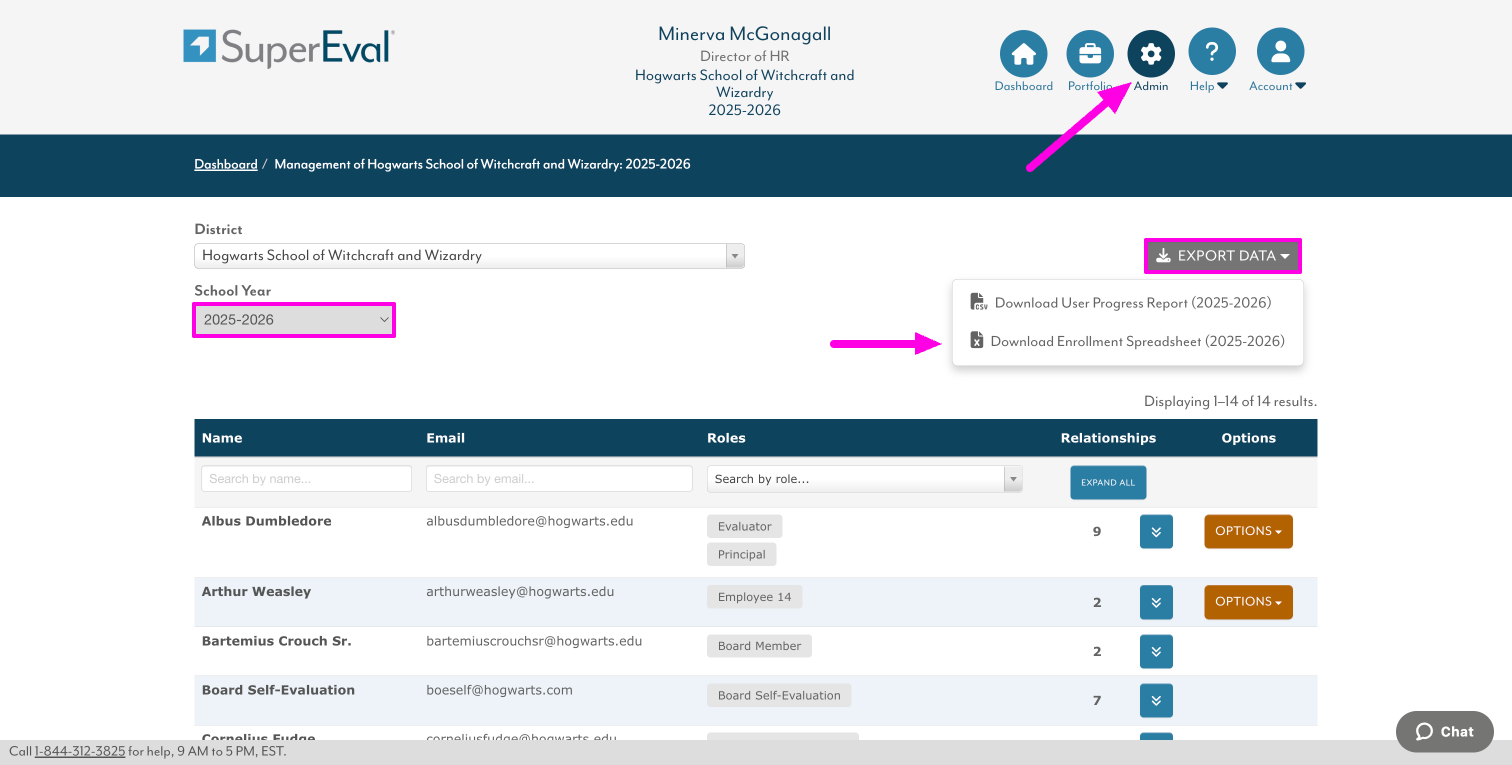
Task: Open Options for Albus Dumbledore
Action: tap(1248, 531)
